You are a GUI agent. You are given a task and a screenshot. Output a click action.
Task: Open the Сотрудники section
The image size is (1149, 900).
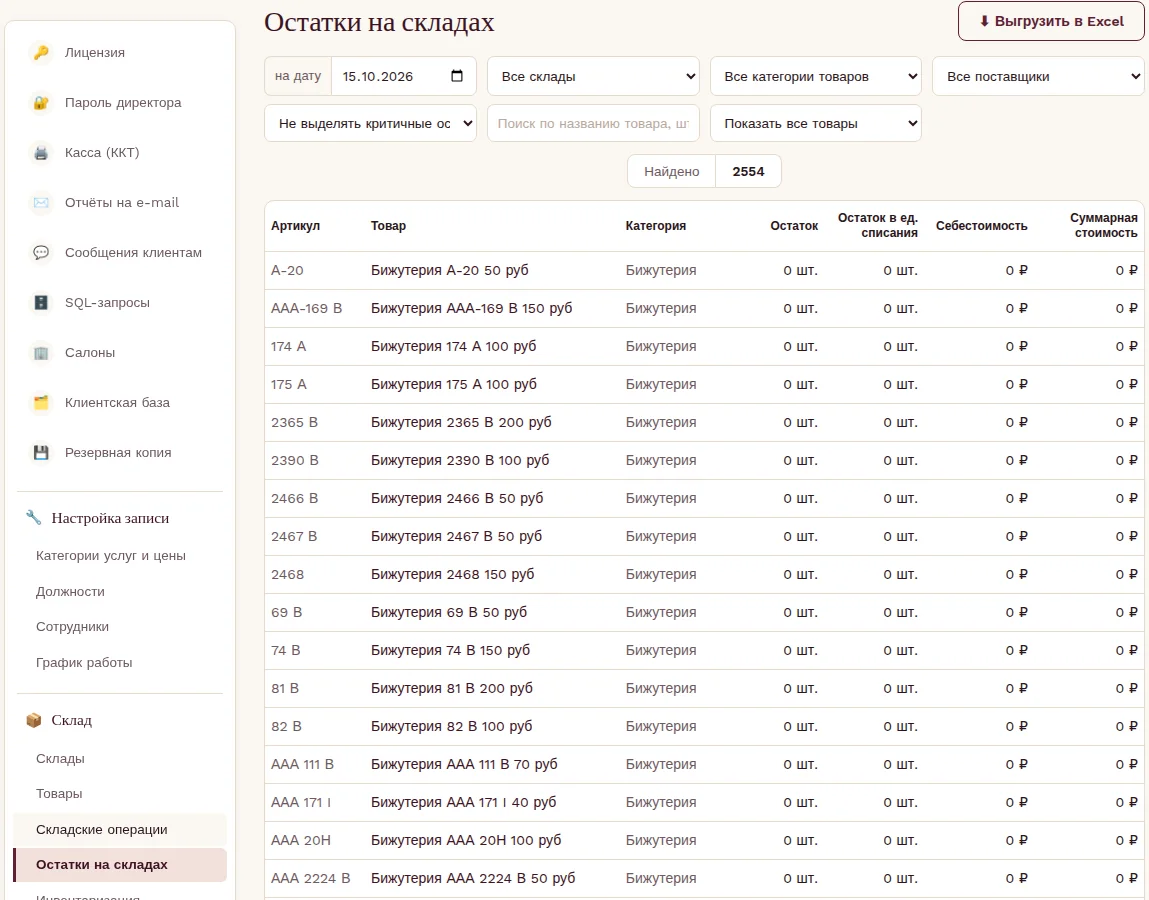click(x=73, y=627)
